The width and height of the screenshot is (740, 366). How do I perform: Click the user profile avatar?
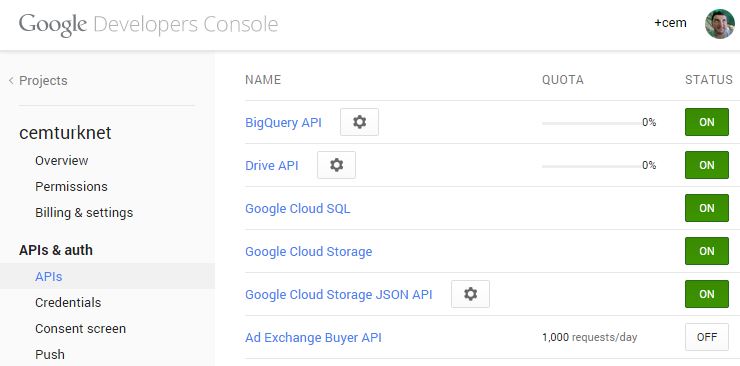tap(720, 24)
